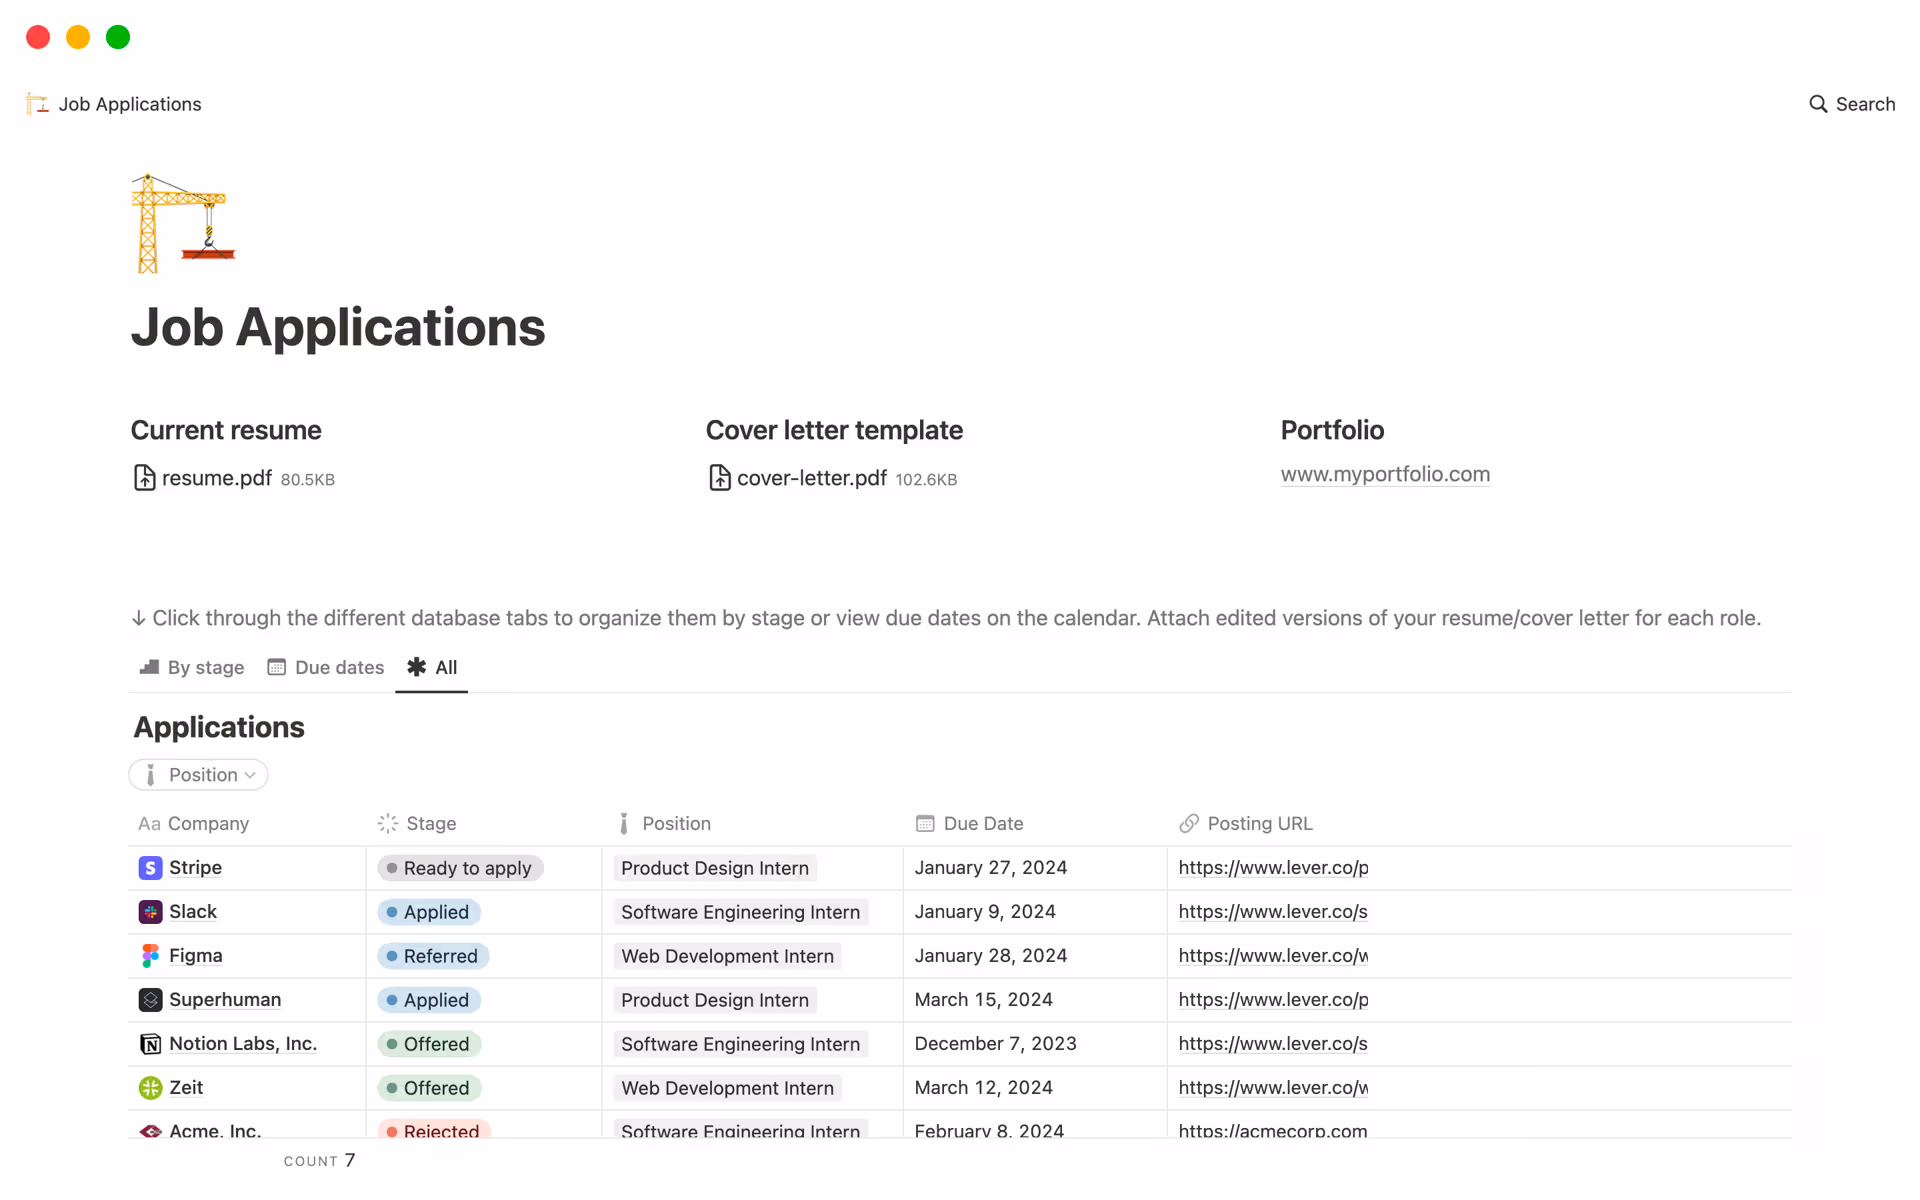Click the Superhuman logo icon

[150, 1000]
